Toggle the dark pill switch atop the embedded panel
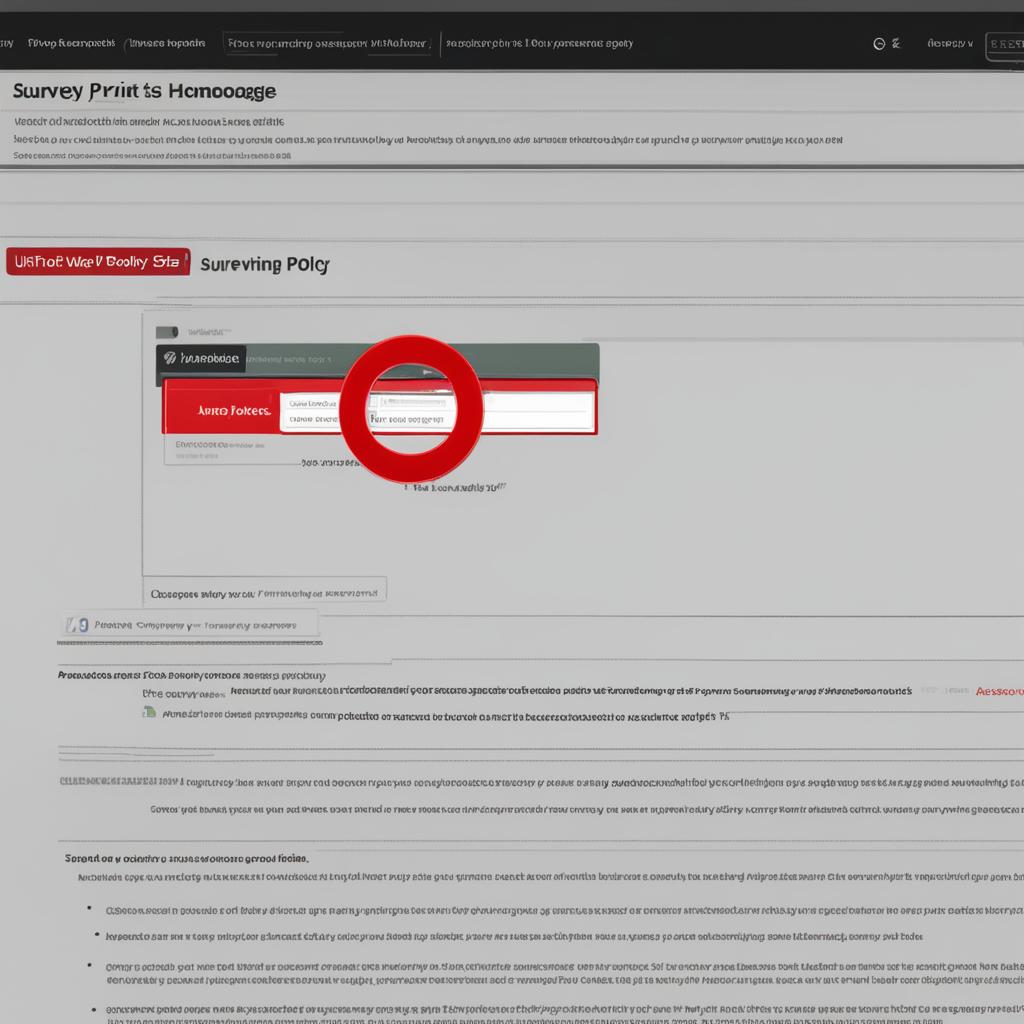The image size is (1024, 1024). [167, 332]
